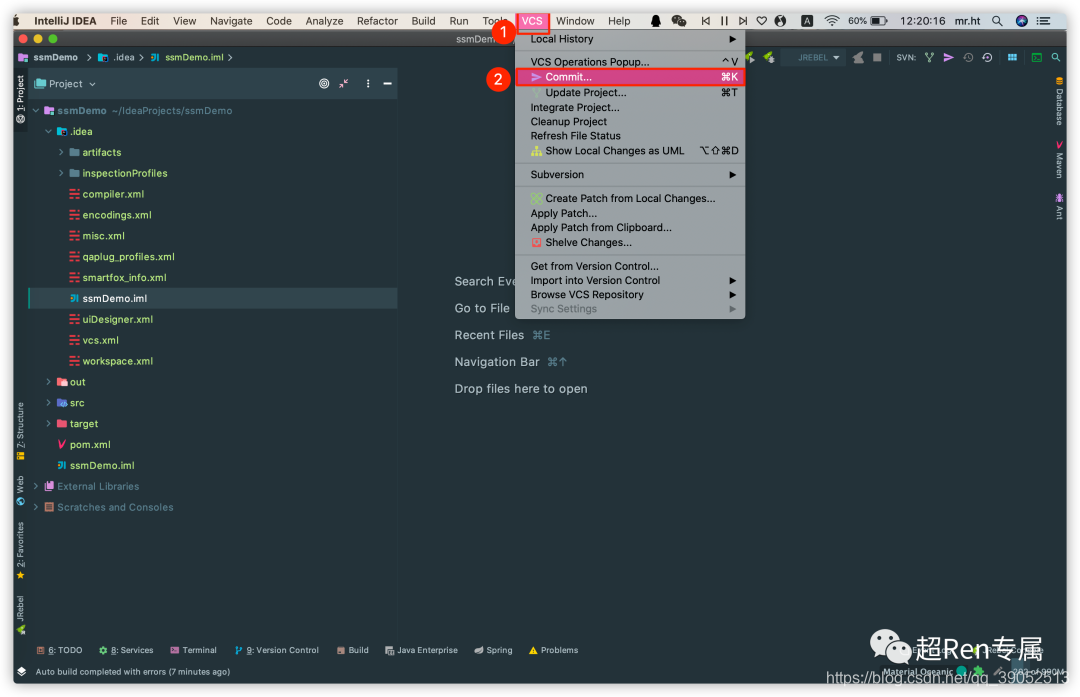
Task: Select workspace.xml file
Action: click(x=117, y=361)
